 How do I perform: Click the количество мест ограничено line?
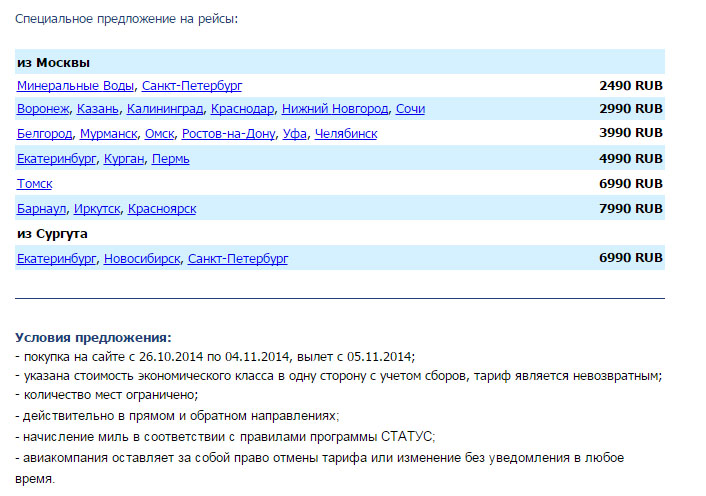point(107,395)
